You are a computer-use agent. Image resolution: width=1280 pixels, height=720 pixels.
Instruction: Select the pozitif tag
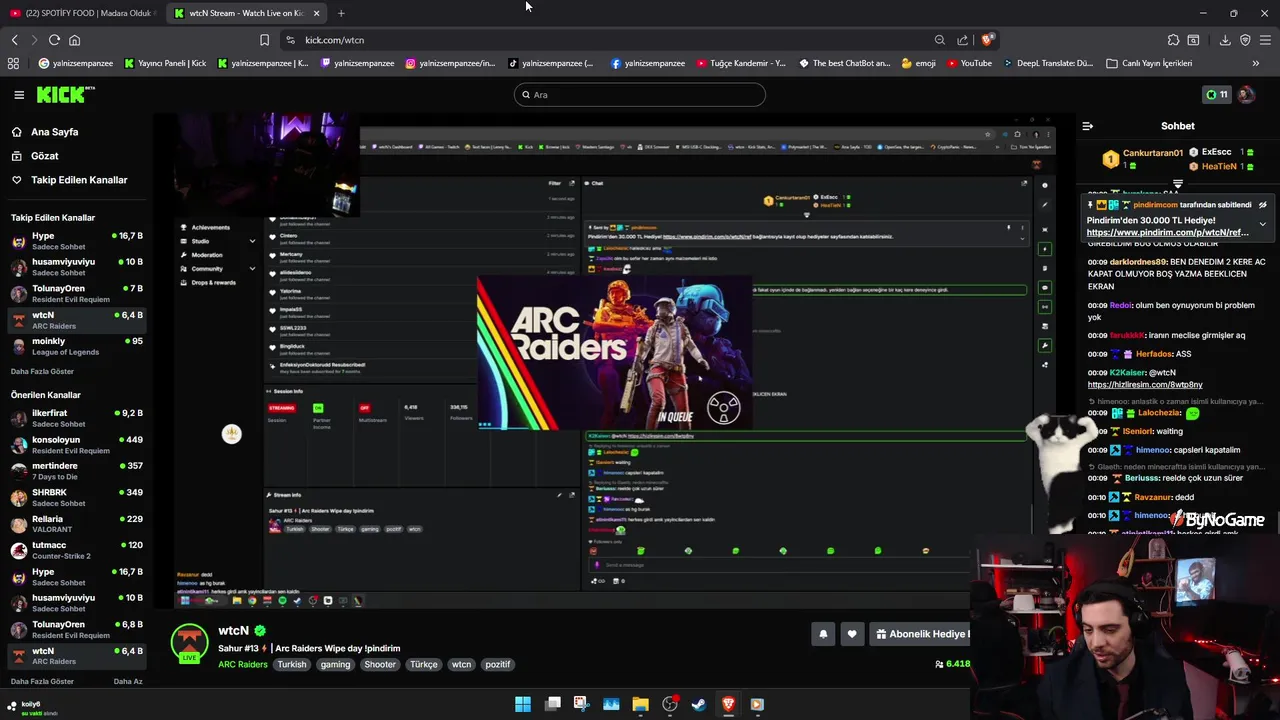click(497, 664)
